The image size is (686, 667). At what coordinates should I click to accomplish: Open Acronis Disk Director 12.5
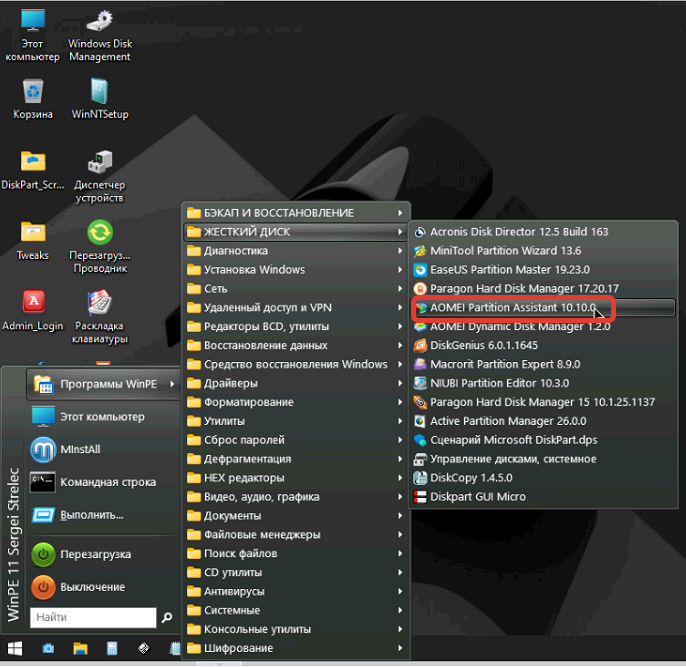pyautogui.click(x=518, y=232)
